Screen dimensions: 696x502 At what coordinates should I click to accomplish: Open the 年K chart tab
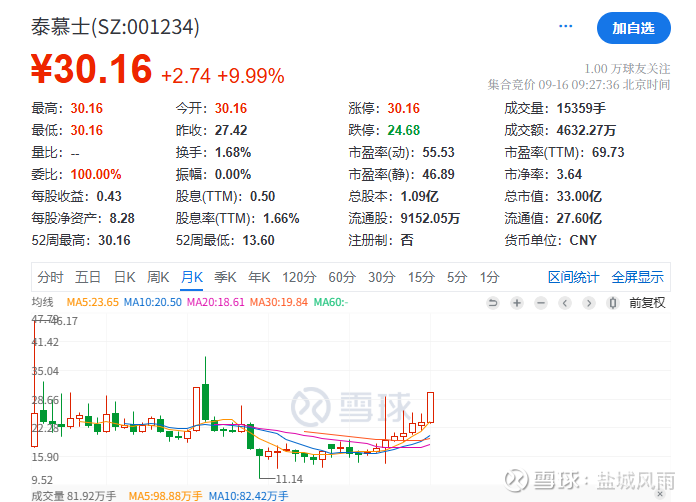tap(259, 277)
